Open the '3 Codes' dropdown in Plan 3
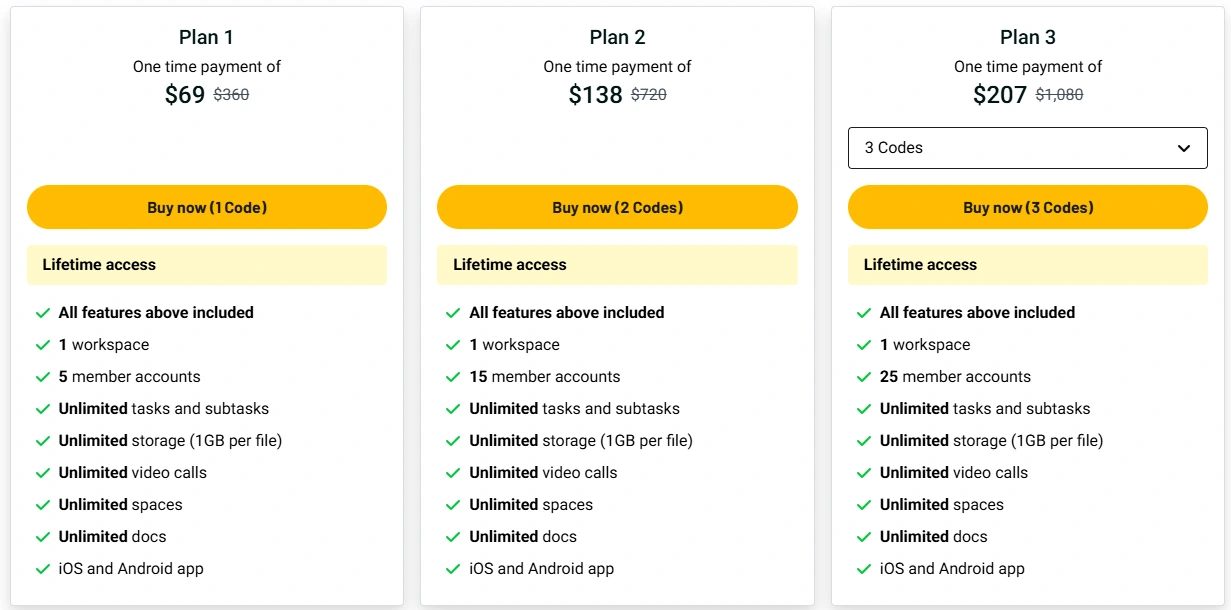This screenshot has height=610, width=1231. 1028,148
